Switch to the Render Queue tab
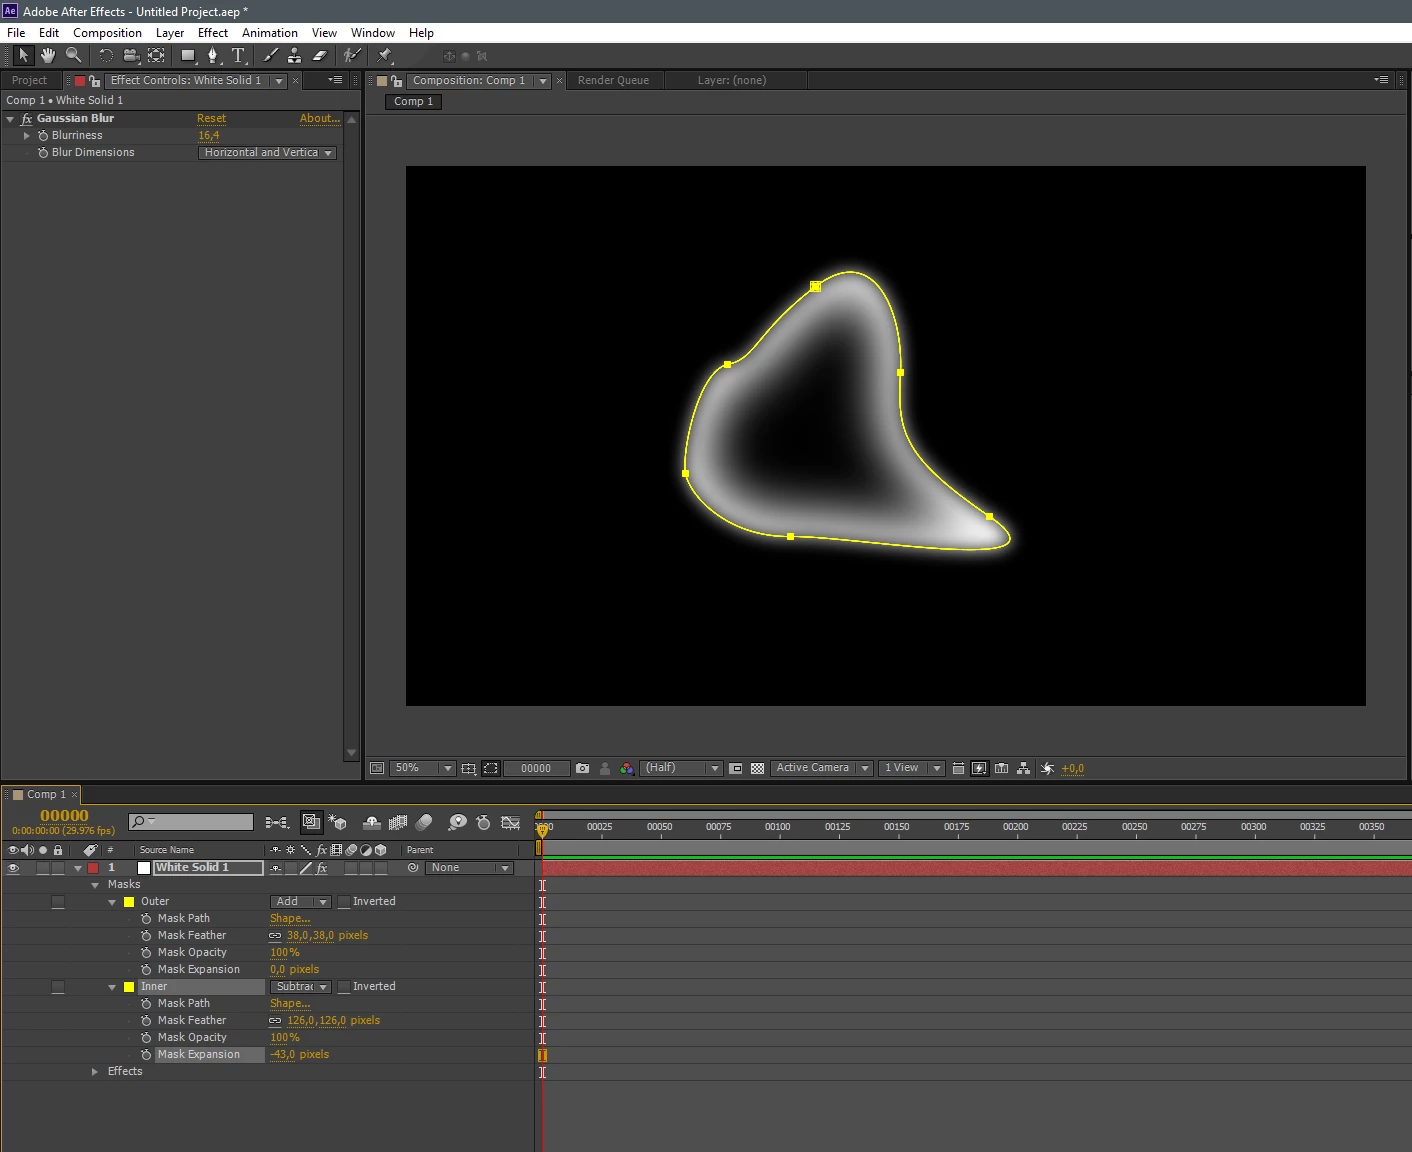This screenshot has height=1152, width=1412. [613, 81]
